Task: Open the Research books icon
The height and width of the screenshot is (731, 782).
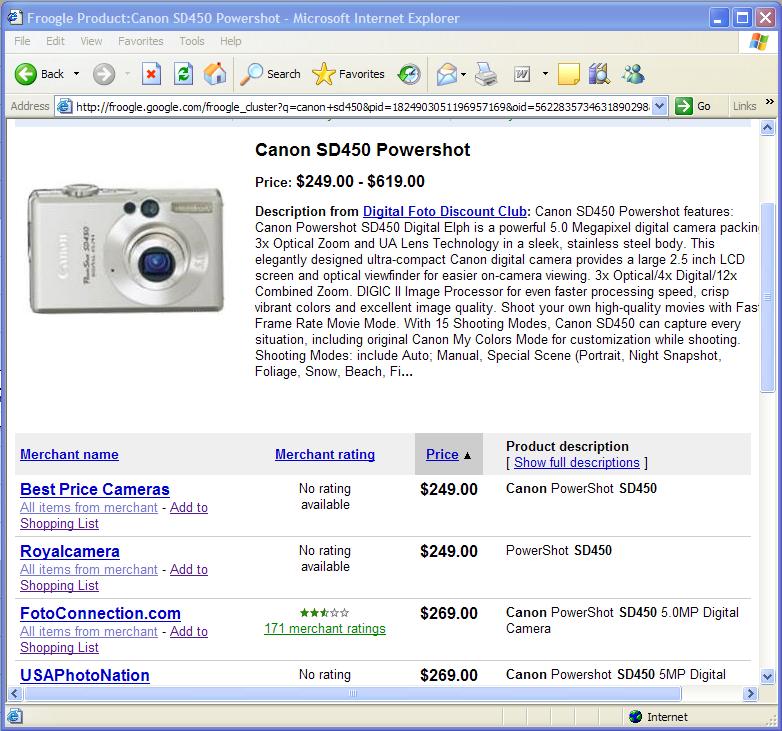Action: pos(599,74)
